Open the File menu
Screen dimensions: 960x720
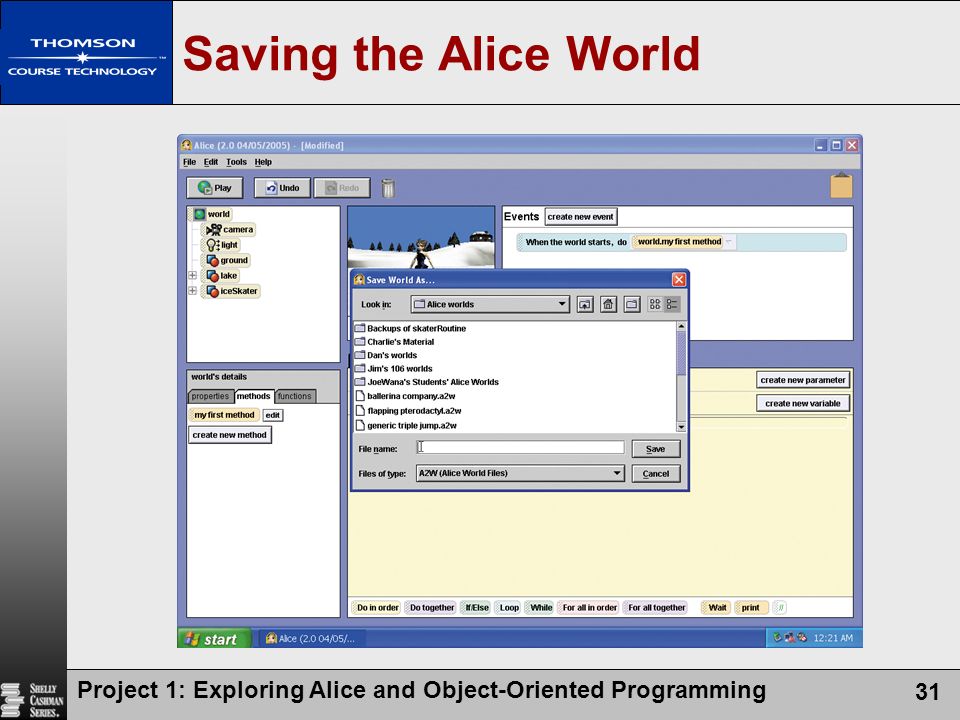tap(189, 162)
